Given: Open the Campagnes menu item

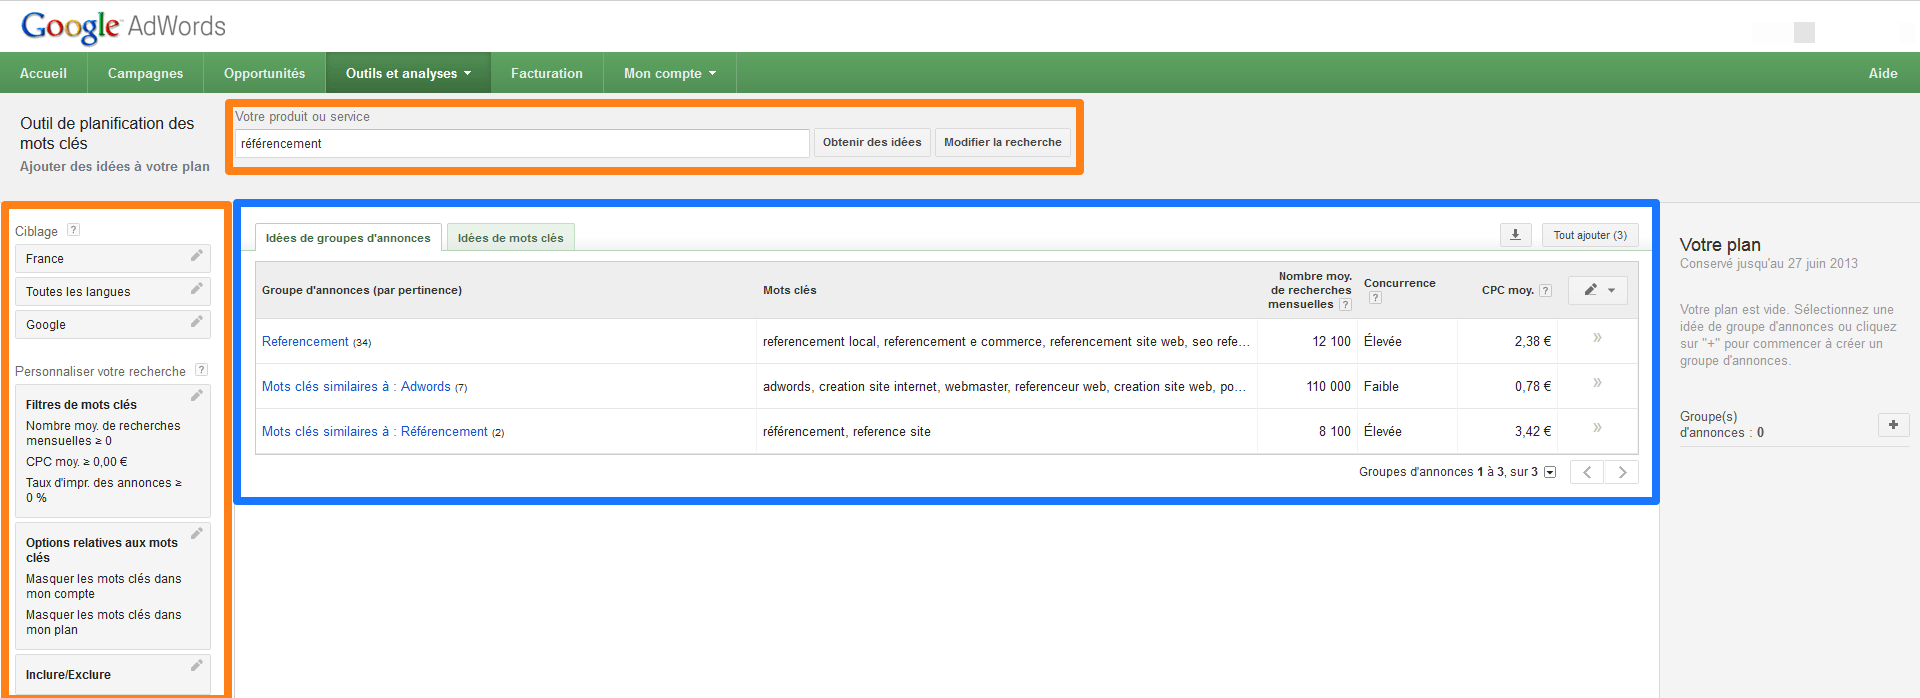Looking at the screenshot, I should click(x=145, y=73).
